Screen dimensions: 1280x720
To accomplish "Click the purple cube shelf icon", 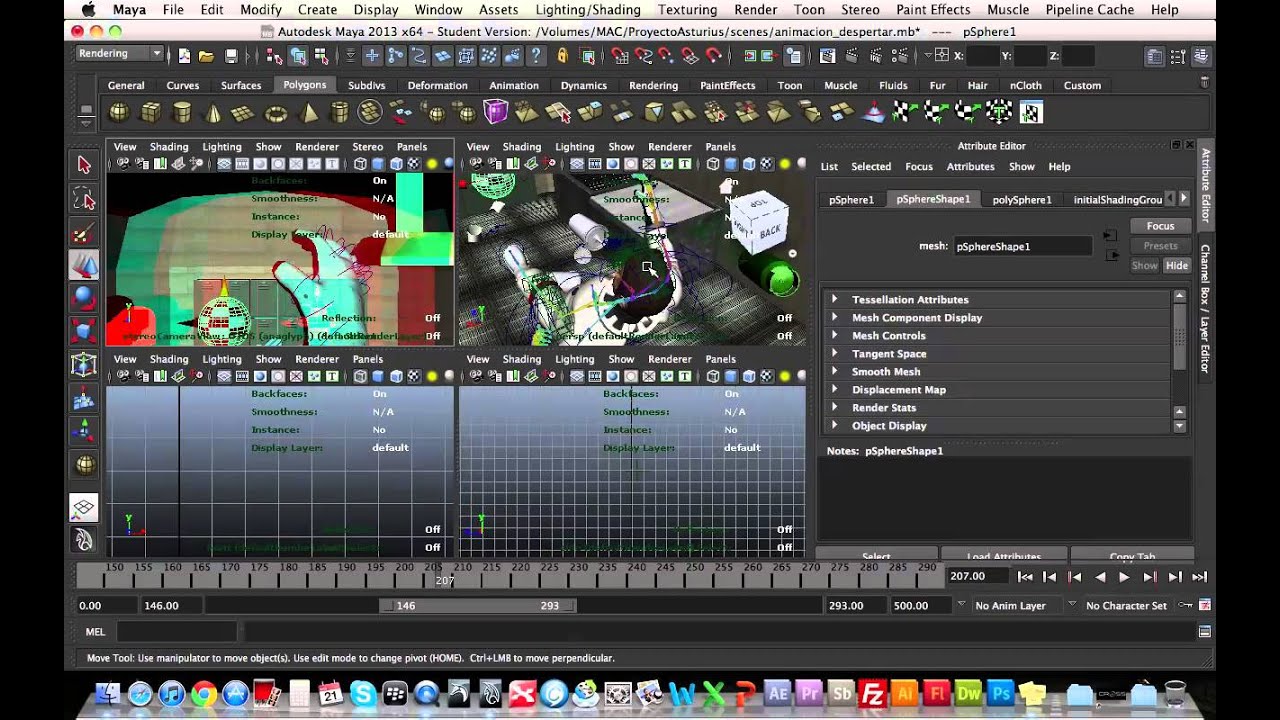I will click(496, 112).
